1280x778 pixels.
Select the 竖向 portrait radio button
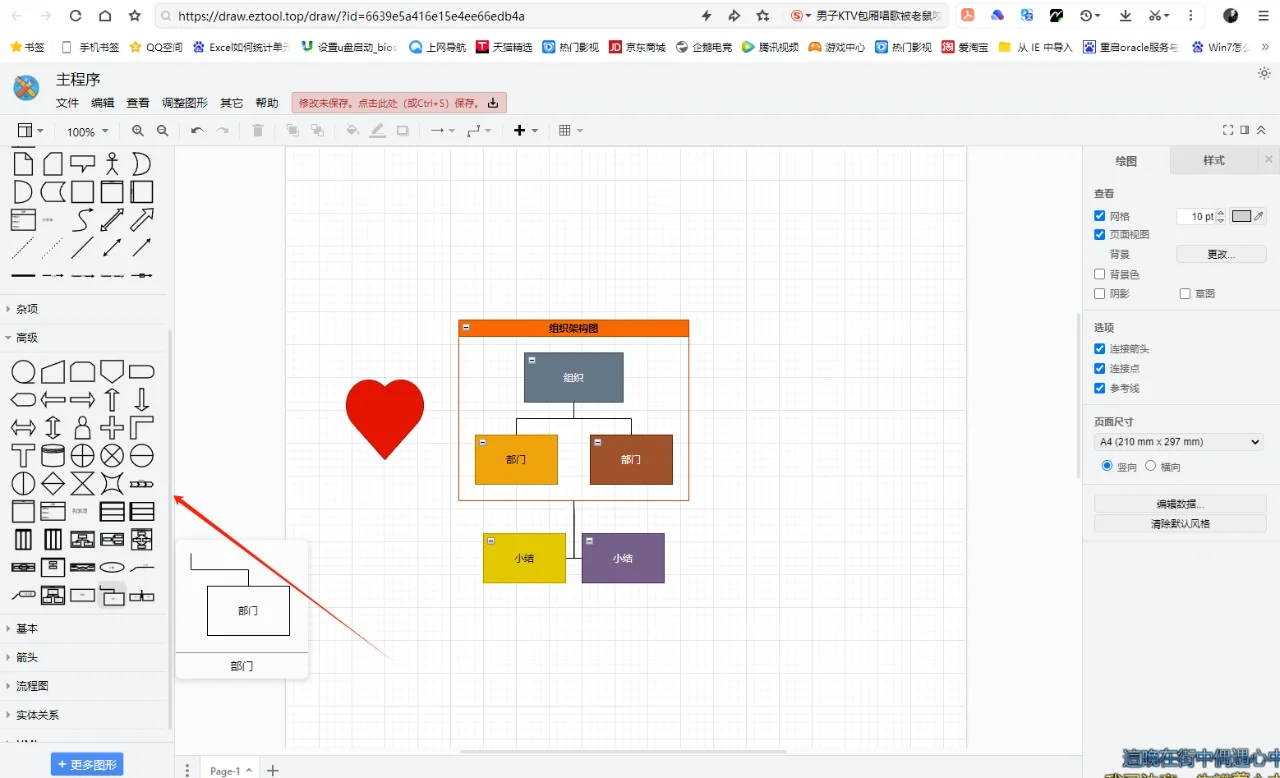click(x=1107, y=466)
